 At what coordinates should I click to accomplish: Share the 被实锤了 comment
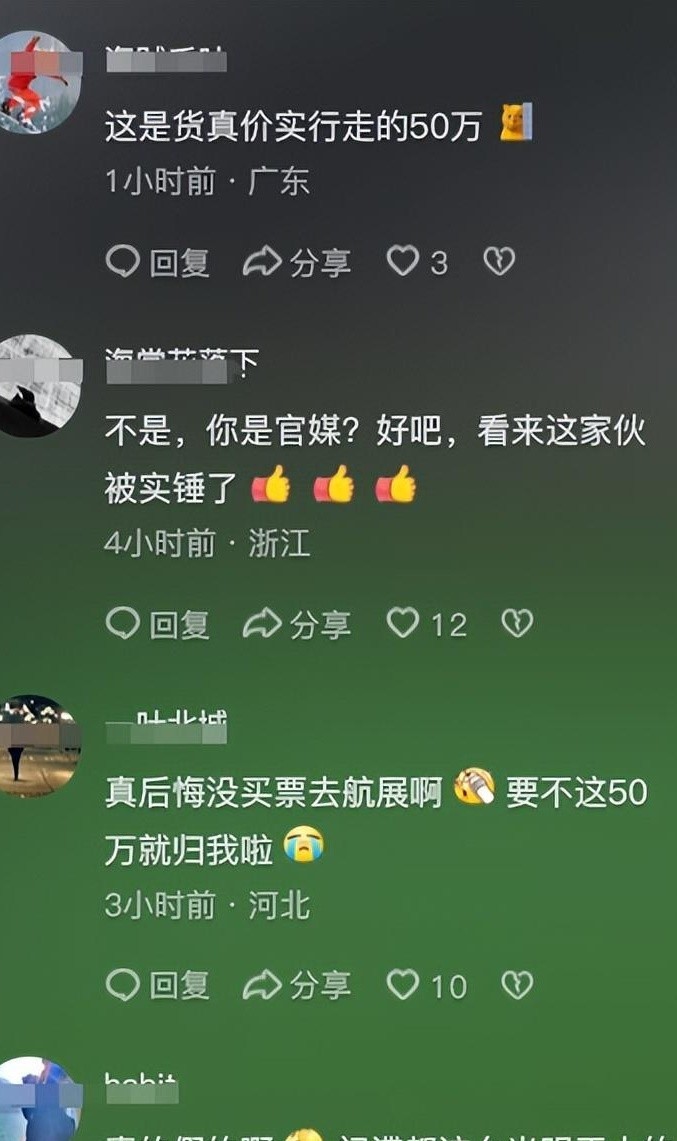point(297,624)
